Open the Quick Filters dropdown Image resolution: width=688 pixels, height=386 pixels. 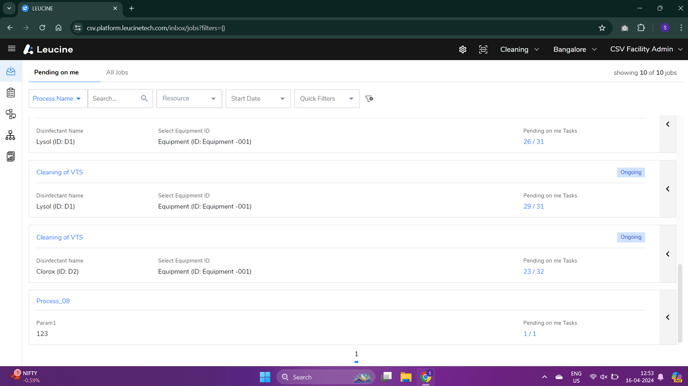coord(326,99)
